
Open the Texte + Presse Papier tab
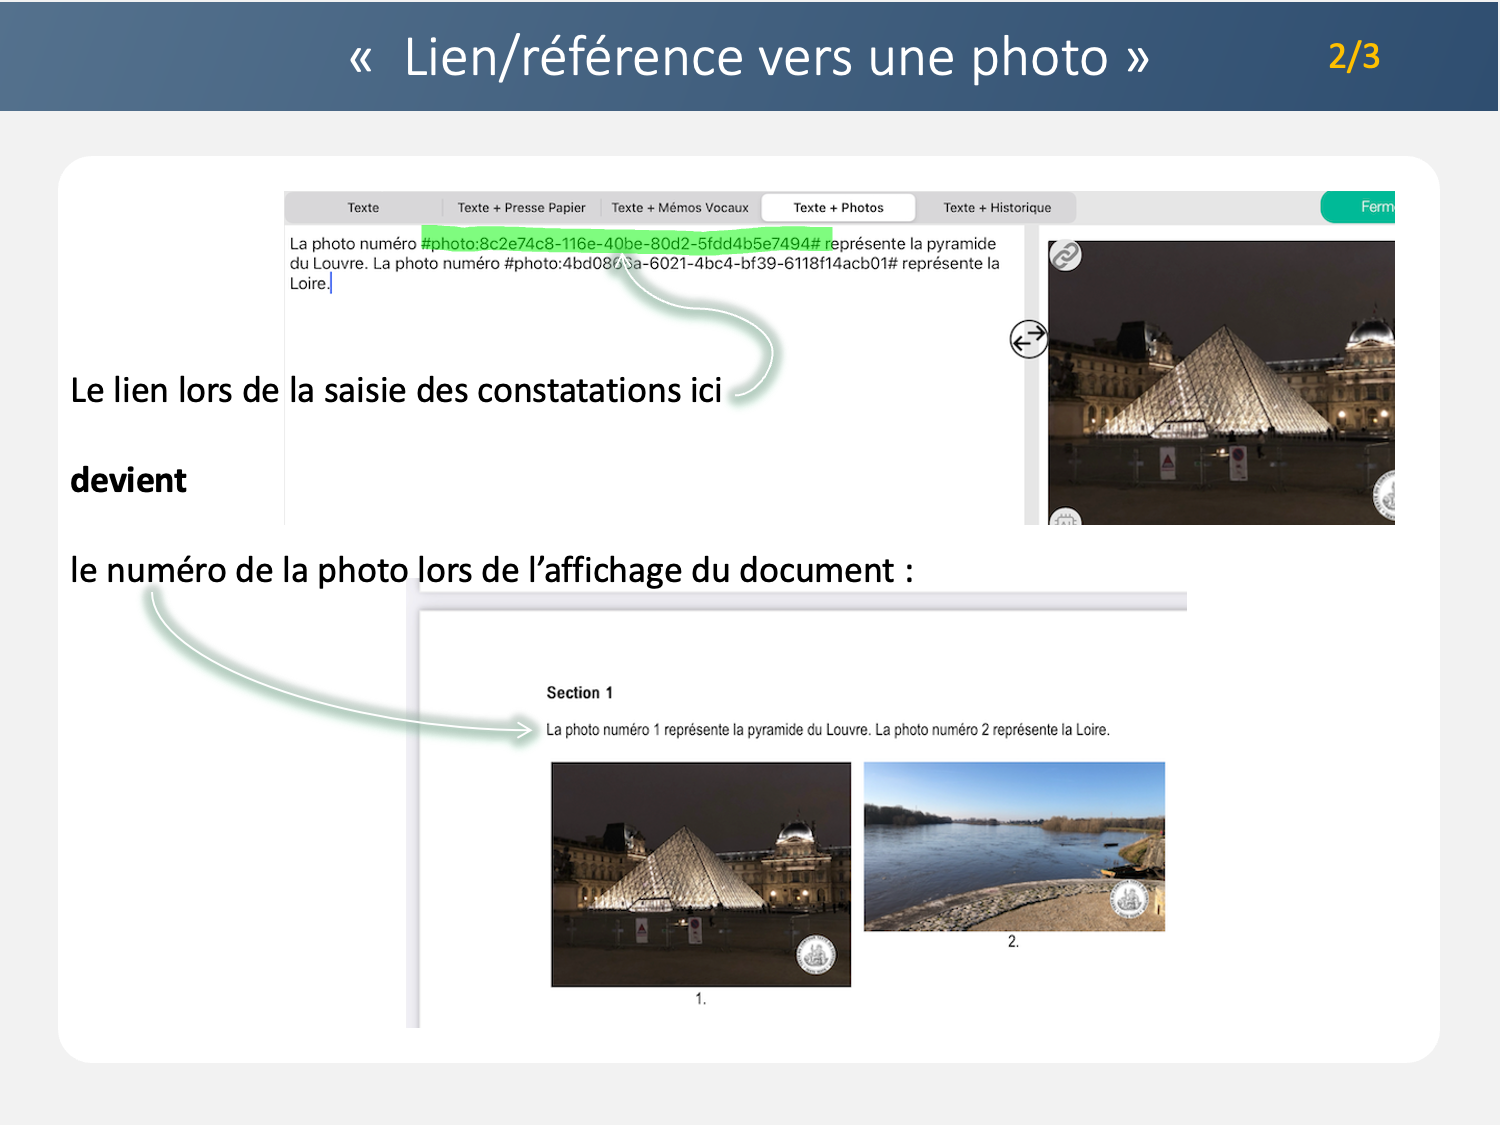coord(521,208)
